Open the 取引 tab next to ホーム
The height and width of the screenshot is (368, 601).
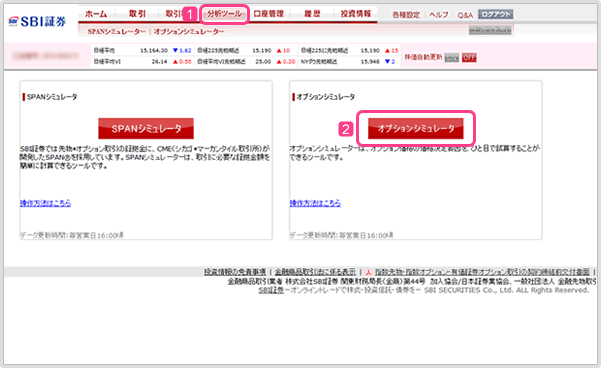[x=137, y=14]
